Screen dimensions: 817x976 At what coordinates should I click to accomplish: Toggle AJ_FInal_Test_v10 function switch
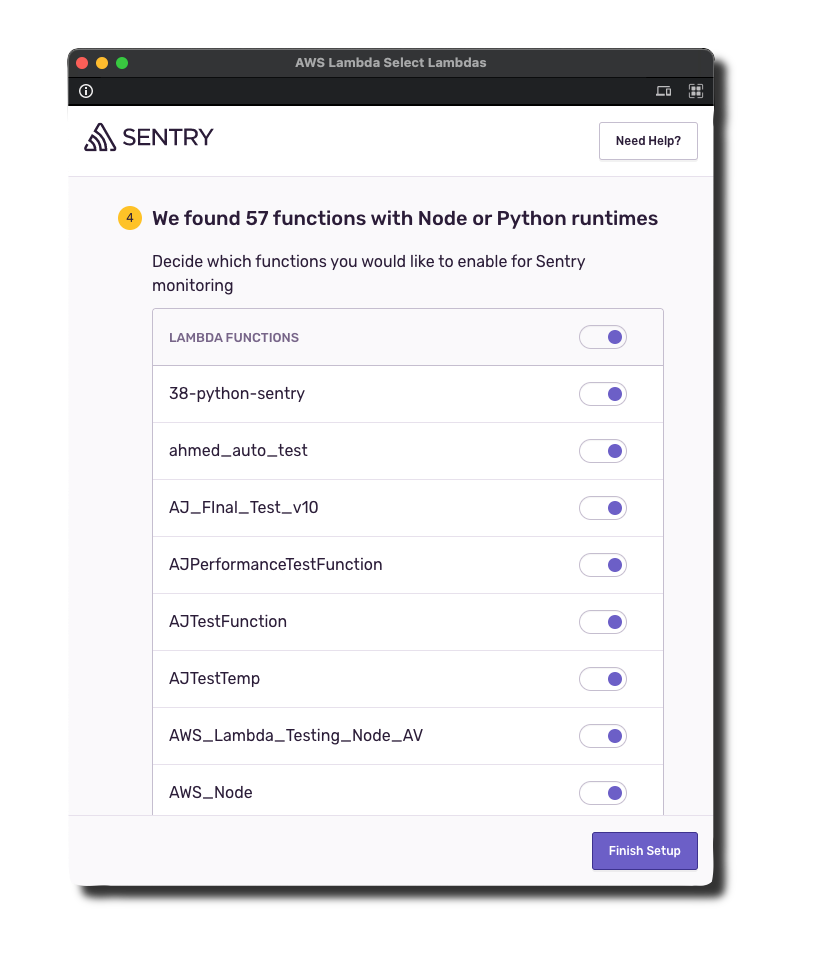(603, 508)
